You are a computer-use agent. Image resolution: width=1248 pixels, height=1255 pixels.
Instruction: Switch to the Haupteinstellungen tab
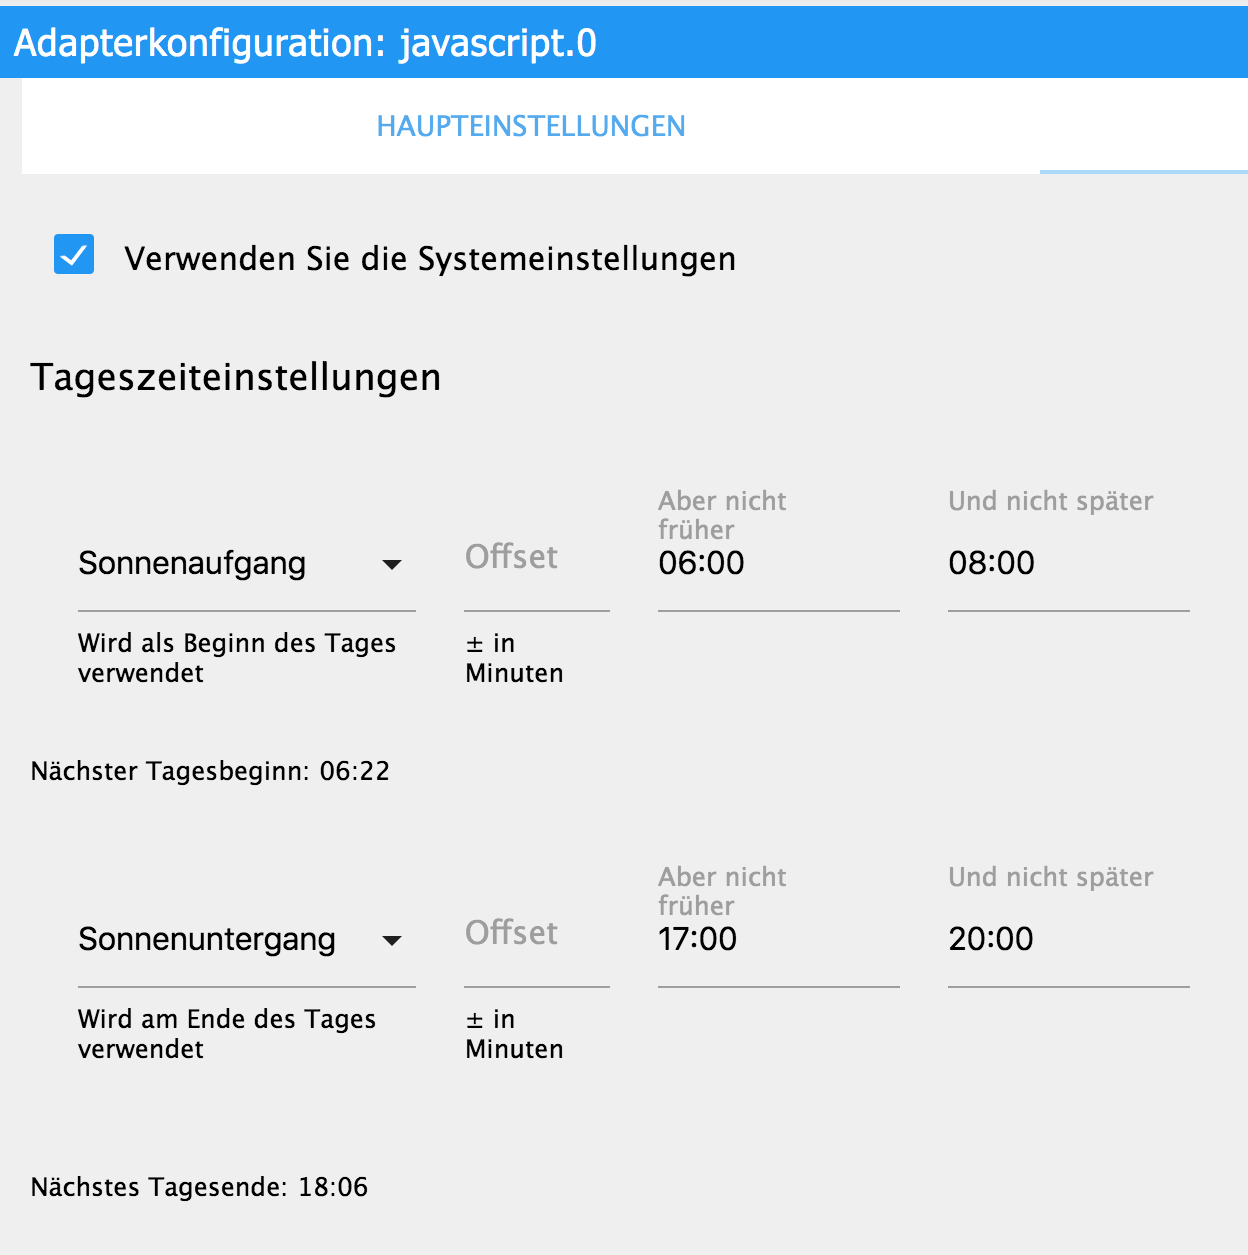click(x=530, y=126)
